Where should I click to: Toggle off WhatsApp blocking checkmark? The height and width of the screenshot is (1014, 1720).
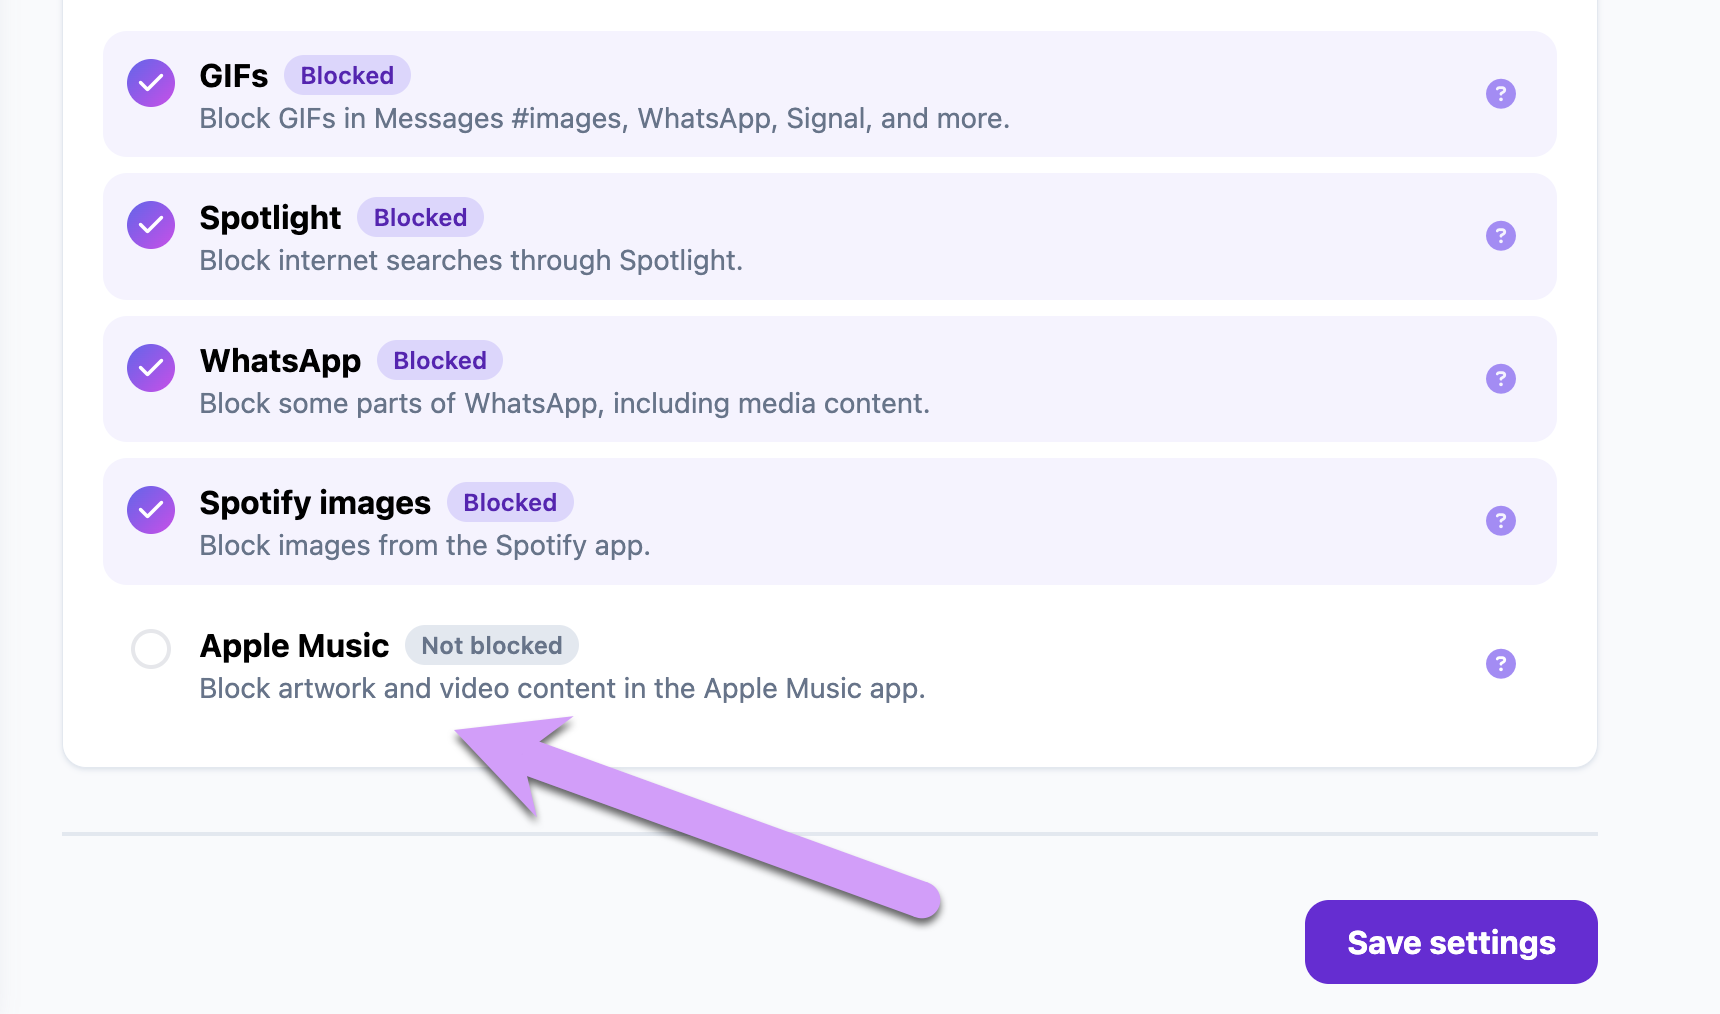(151, 368)
